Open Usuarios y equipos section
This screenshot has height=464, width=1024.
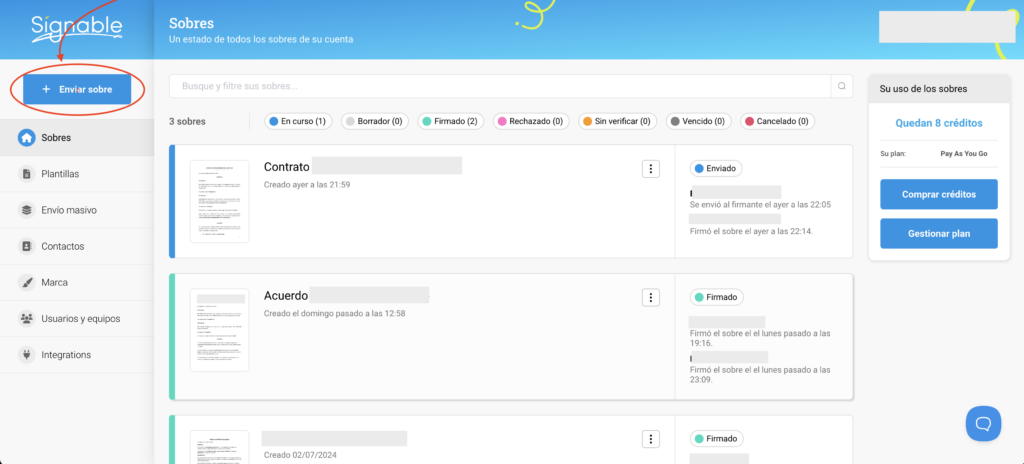tap(80, 319)
